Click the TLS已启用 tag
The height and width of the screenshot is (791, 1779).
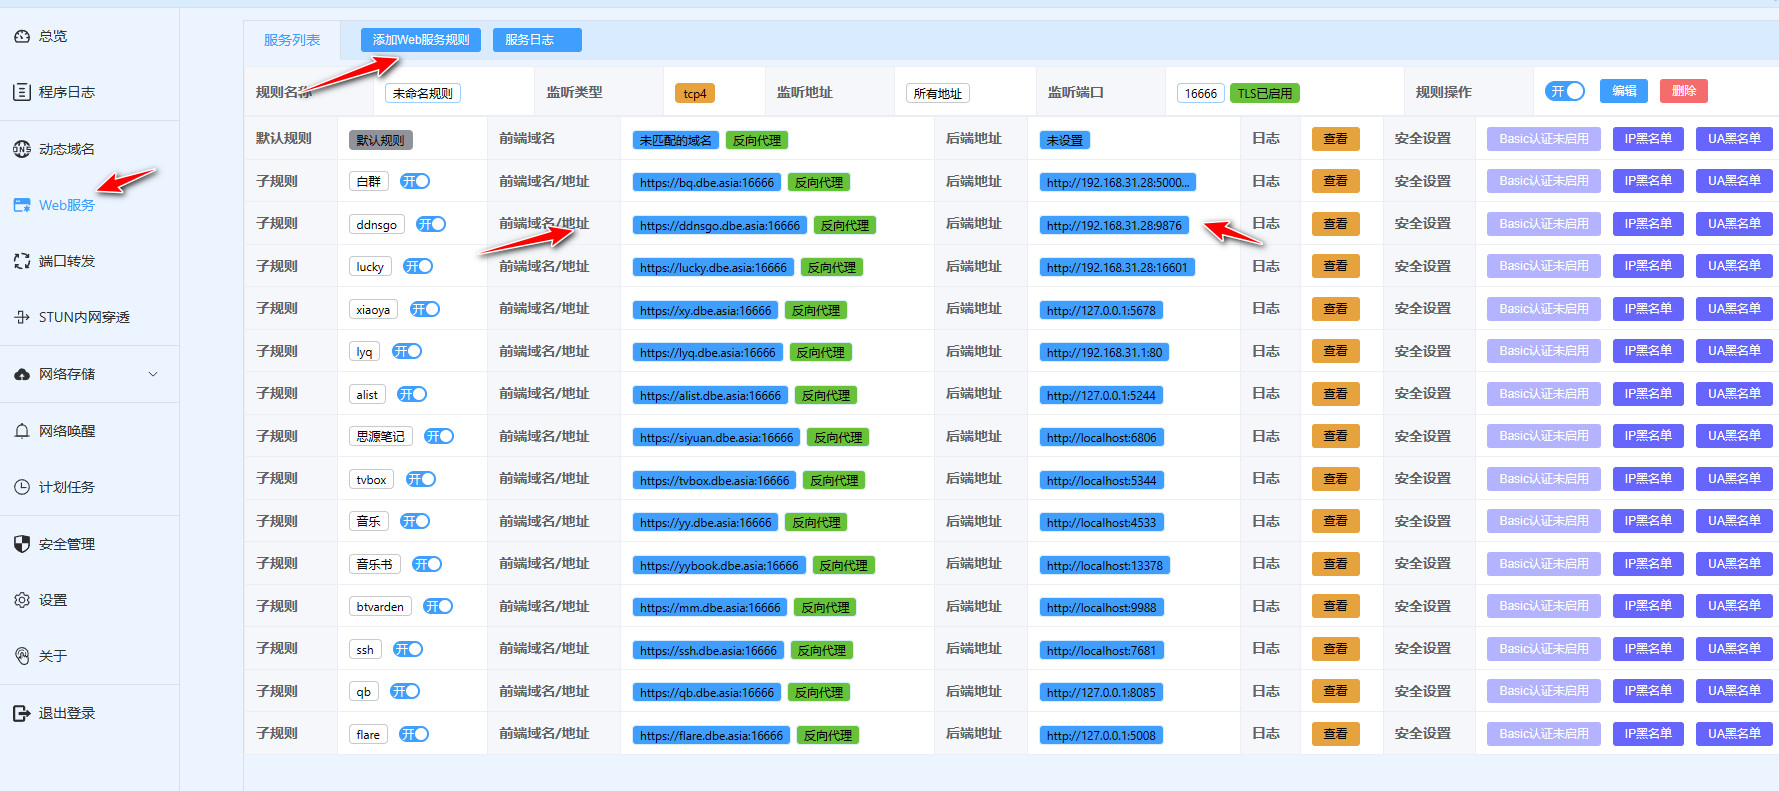pos(1265,93)
